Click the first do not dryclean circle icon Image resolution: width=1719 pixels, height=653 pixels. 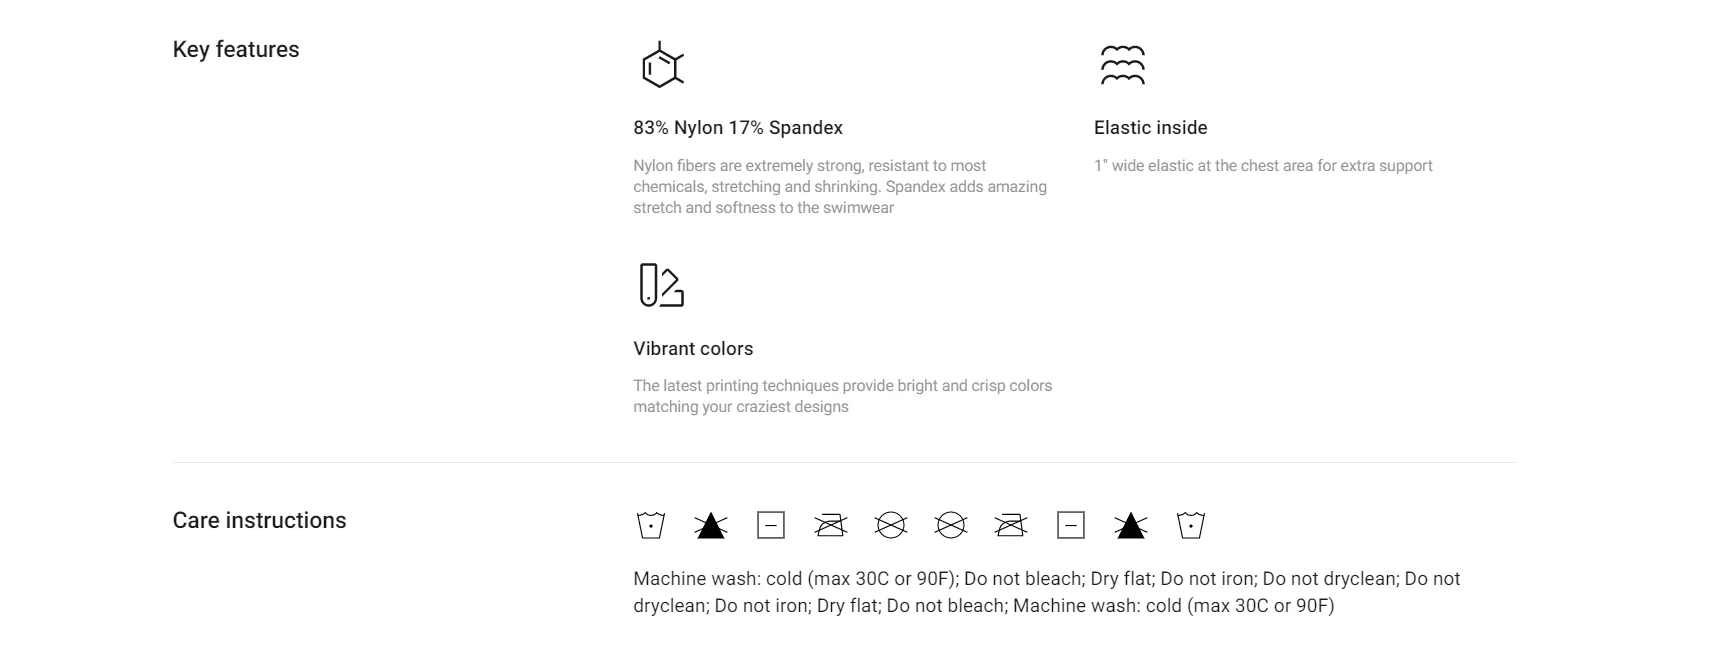[891, 525]
